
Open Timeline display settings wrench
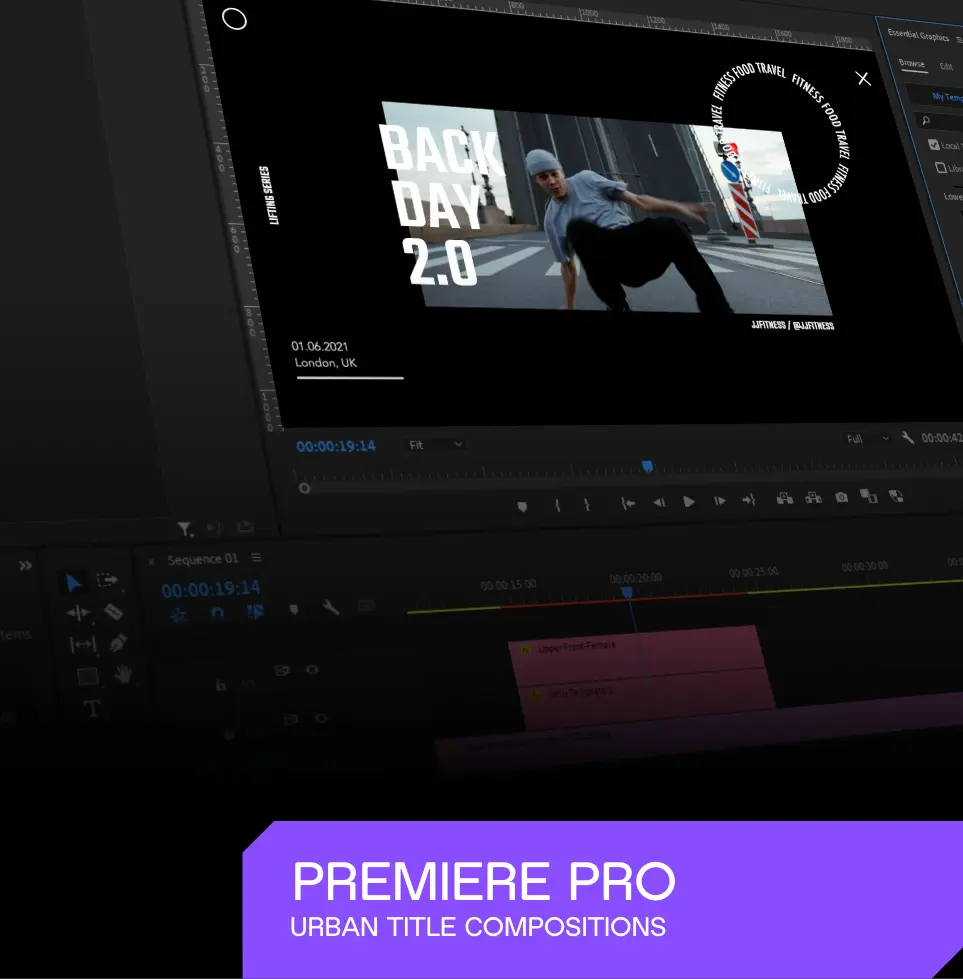[x=330, y=607]
